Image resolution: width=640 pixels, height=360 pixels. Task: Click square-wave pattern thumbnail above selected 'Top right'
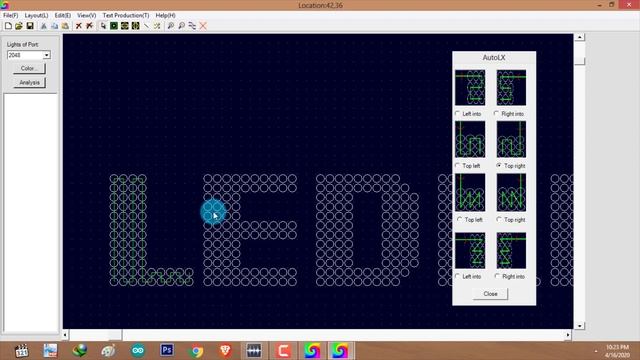tap(511, 139)
